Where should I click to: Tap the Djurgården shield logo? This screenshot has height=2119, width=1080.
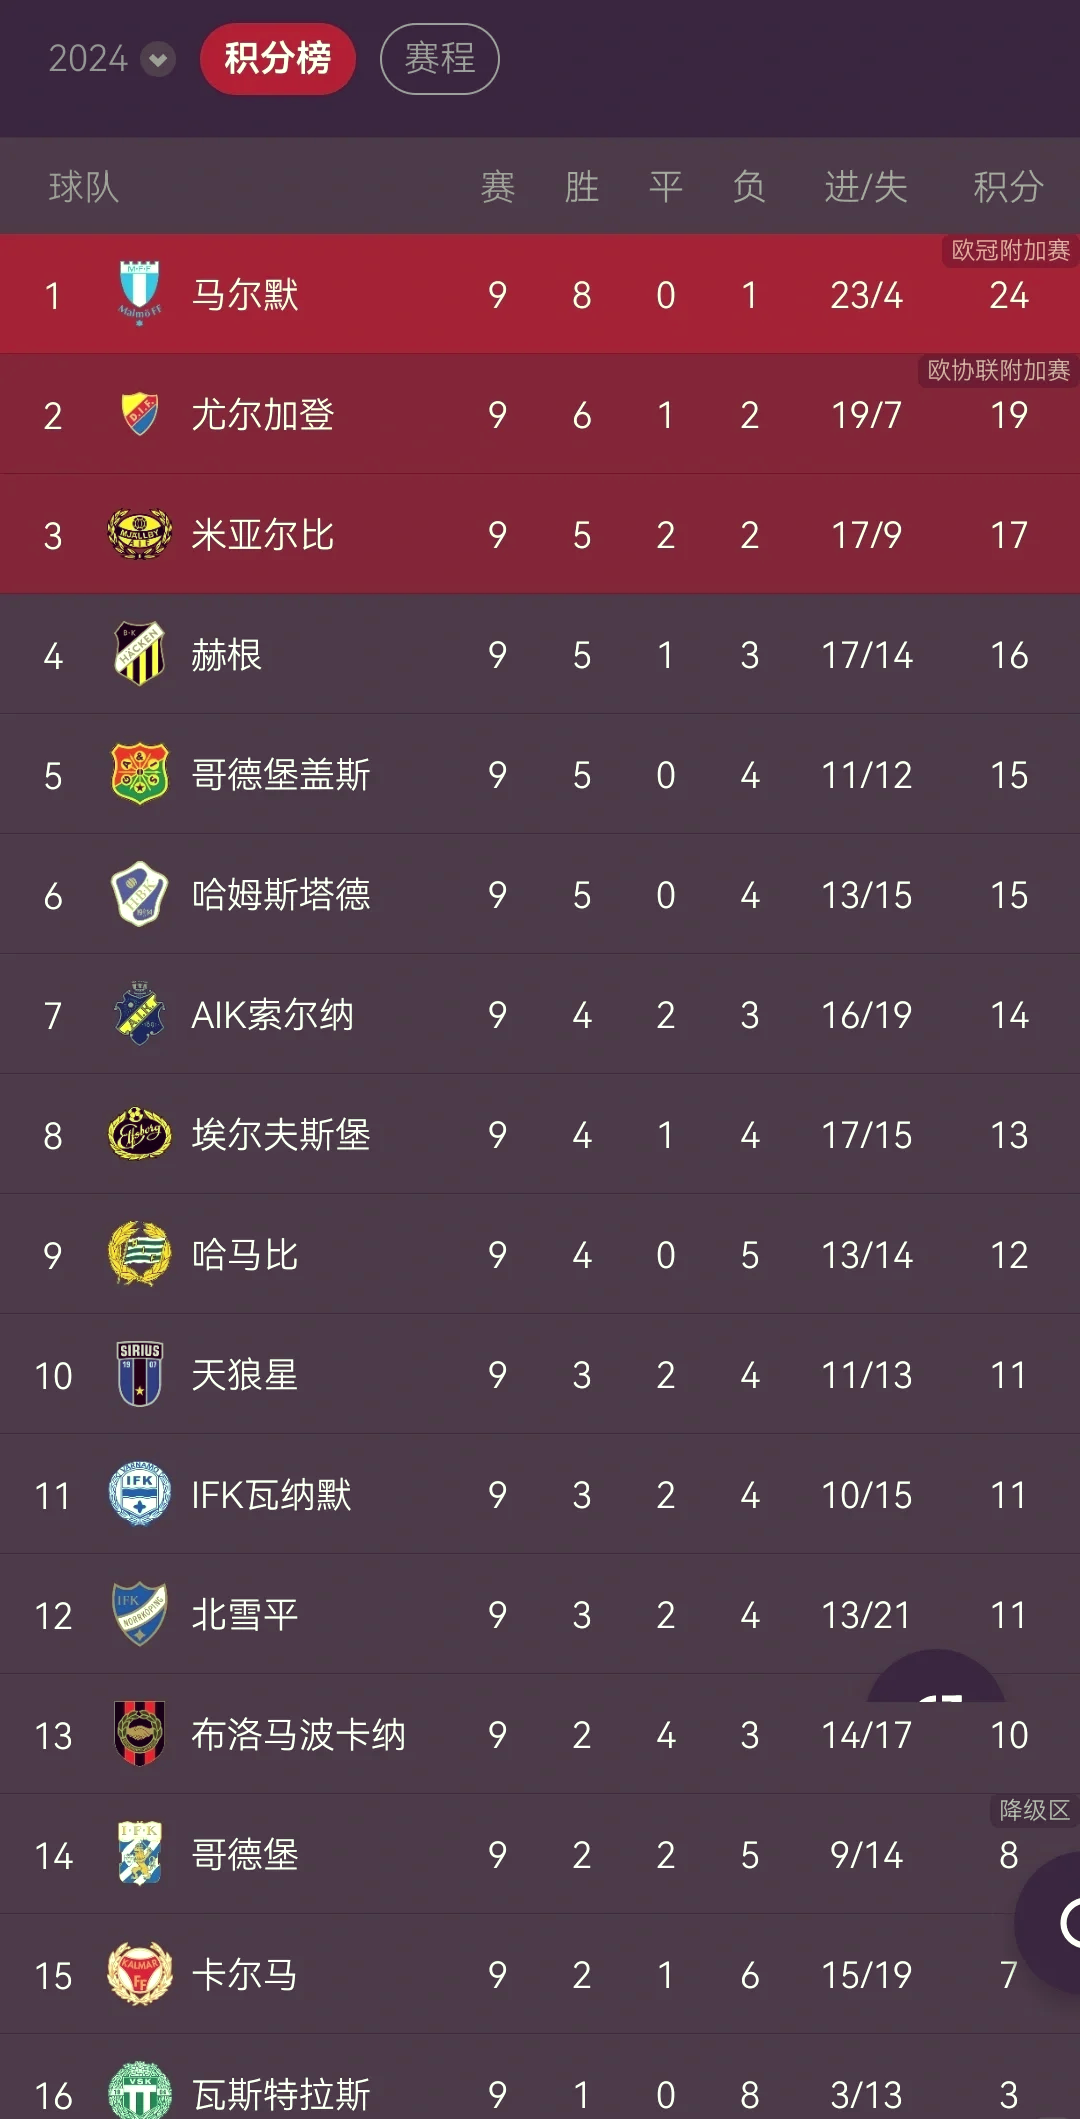[x=140, y=413]
